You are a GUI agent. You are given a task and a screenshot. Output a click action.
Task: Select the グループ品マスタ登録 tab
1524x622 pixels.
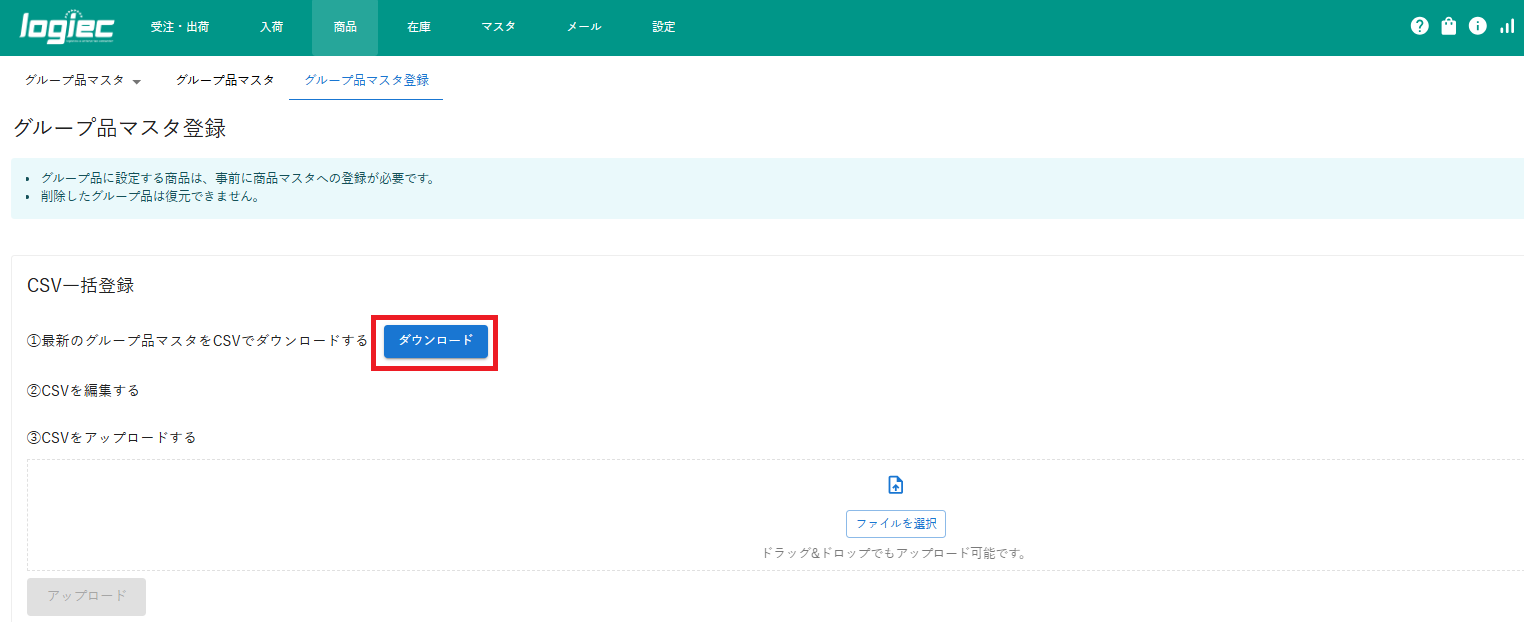tap(366, 80)
